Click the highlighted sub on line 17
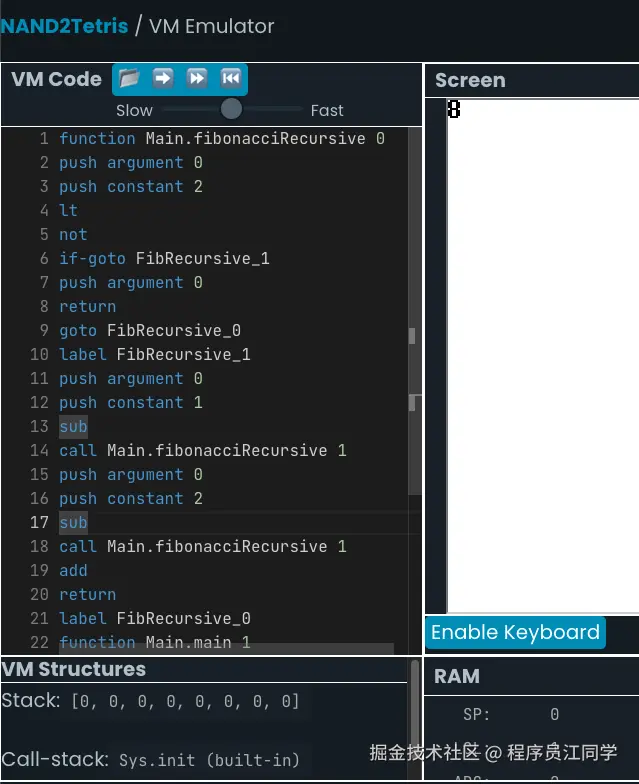This screenshot has height=784, width=639. click(x=73, y=522)
